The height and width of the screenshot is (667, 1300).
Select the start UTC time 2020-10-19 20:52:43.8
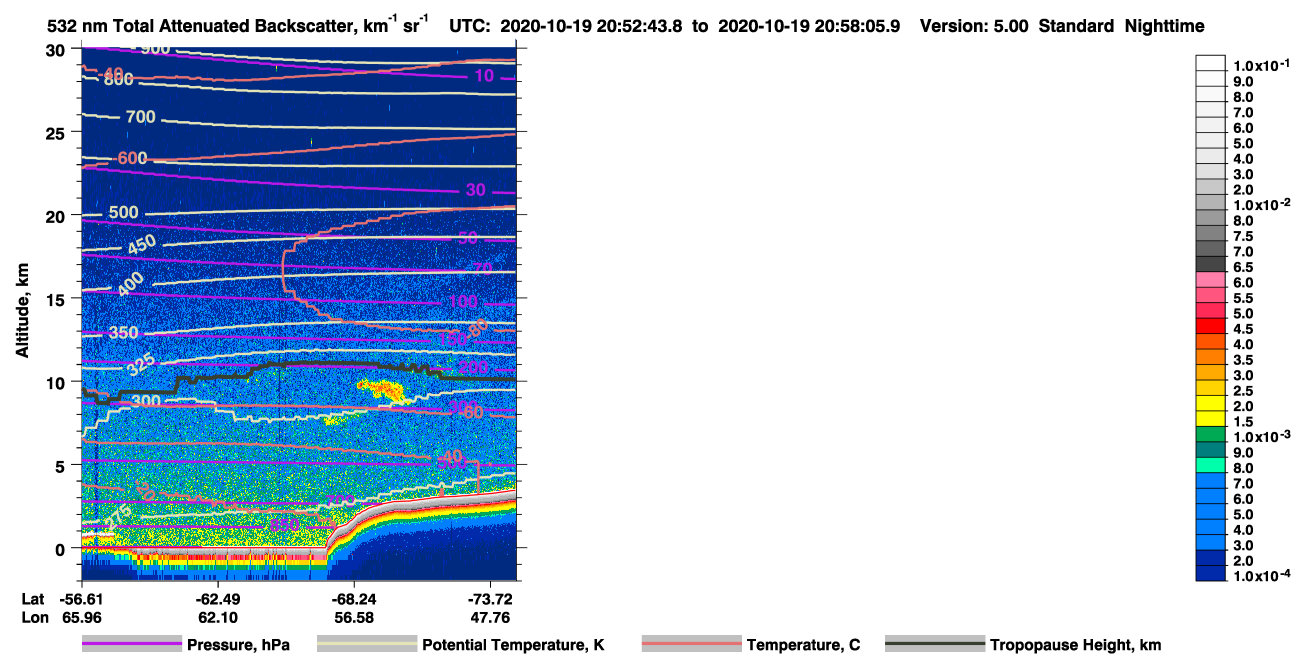[591, 26]
